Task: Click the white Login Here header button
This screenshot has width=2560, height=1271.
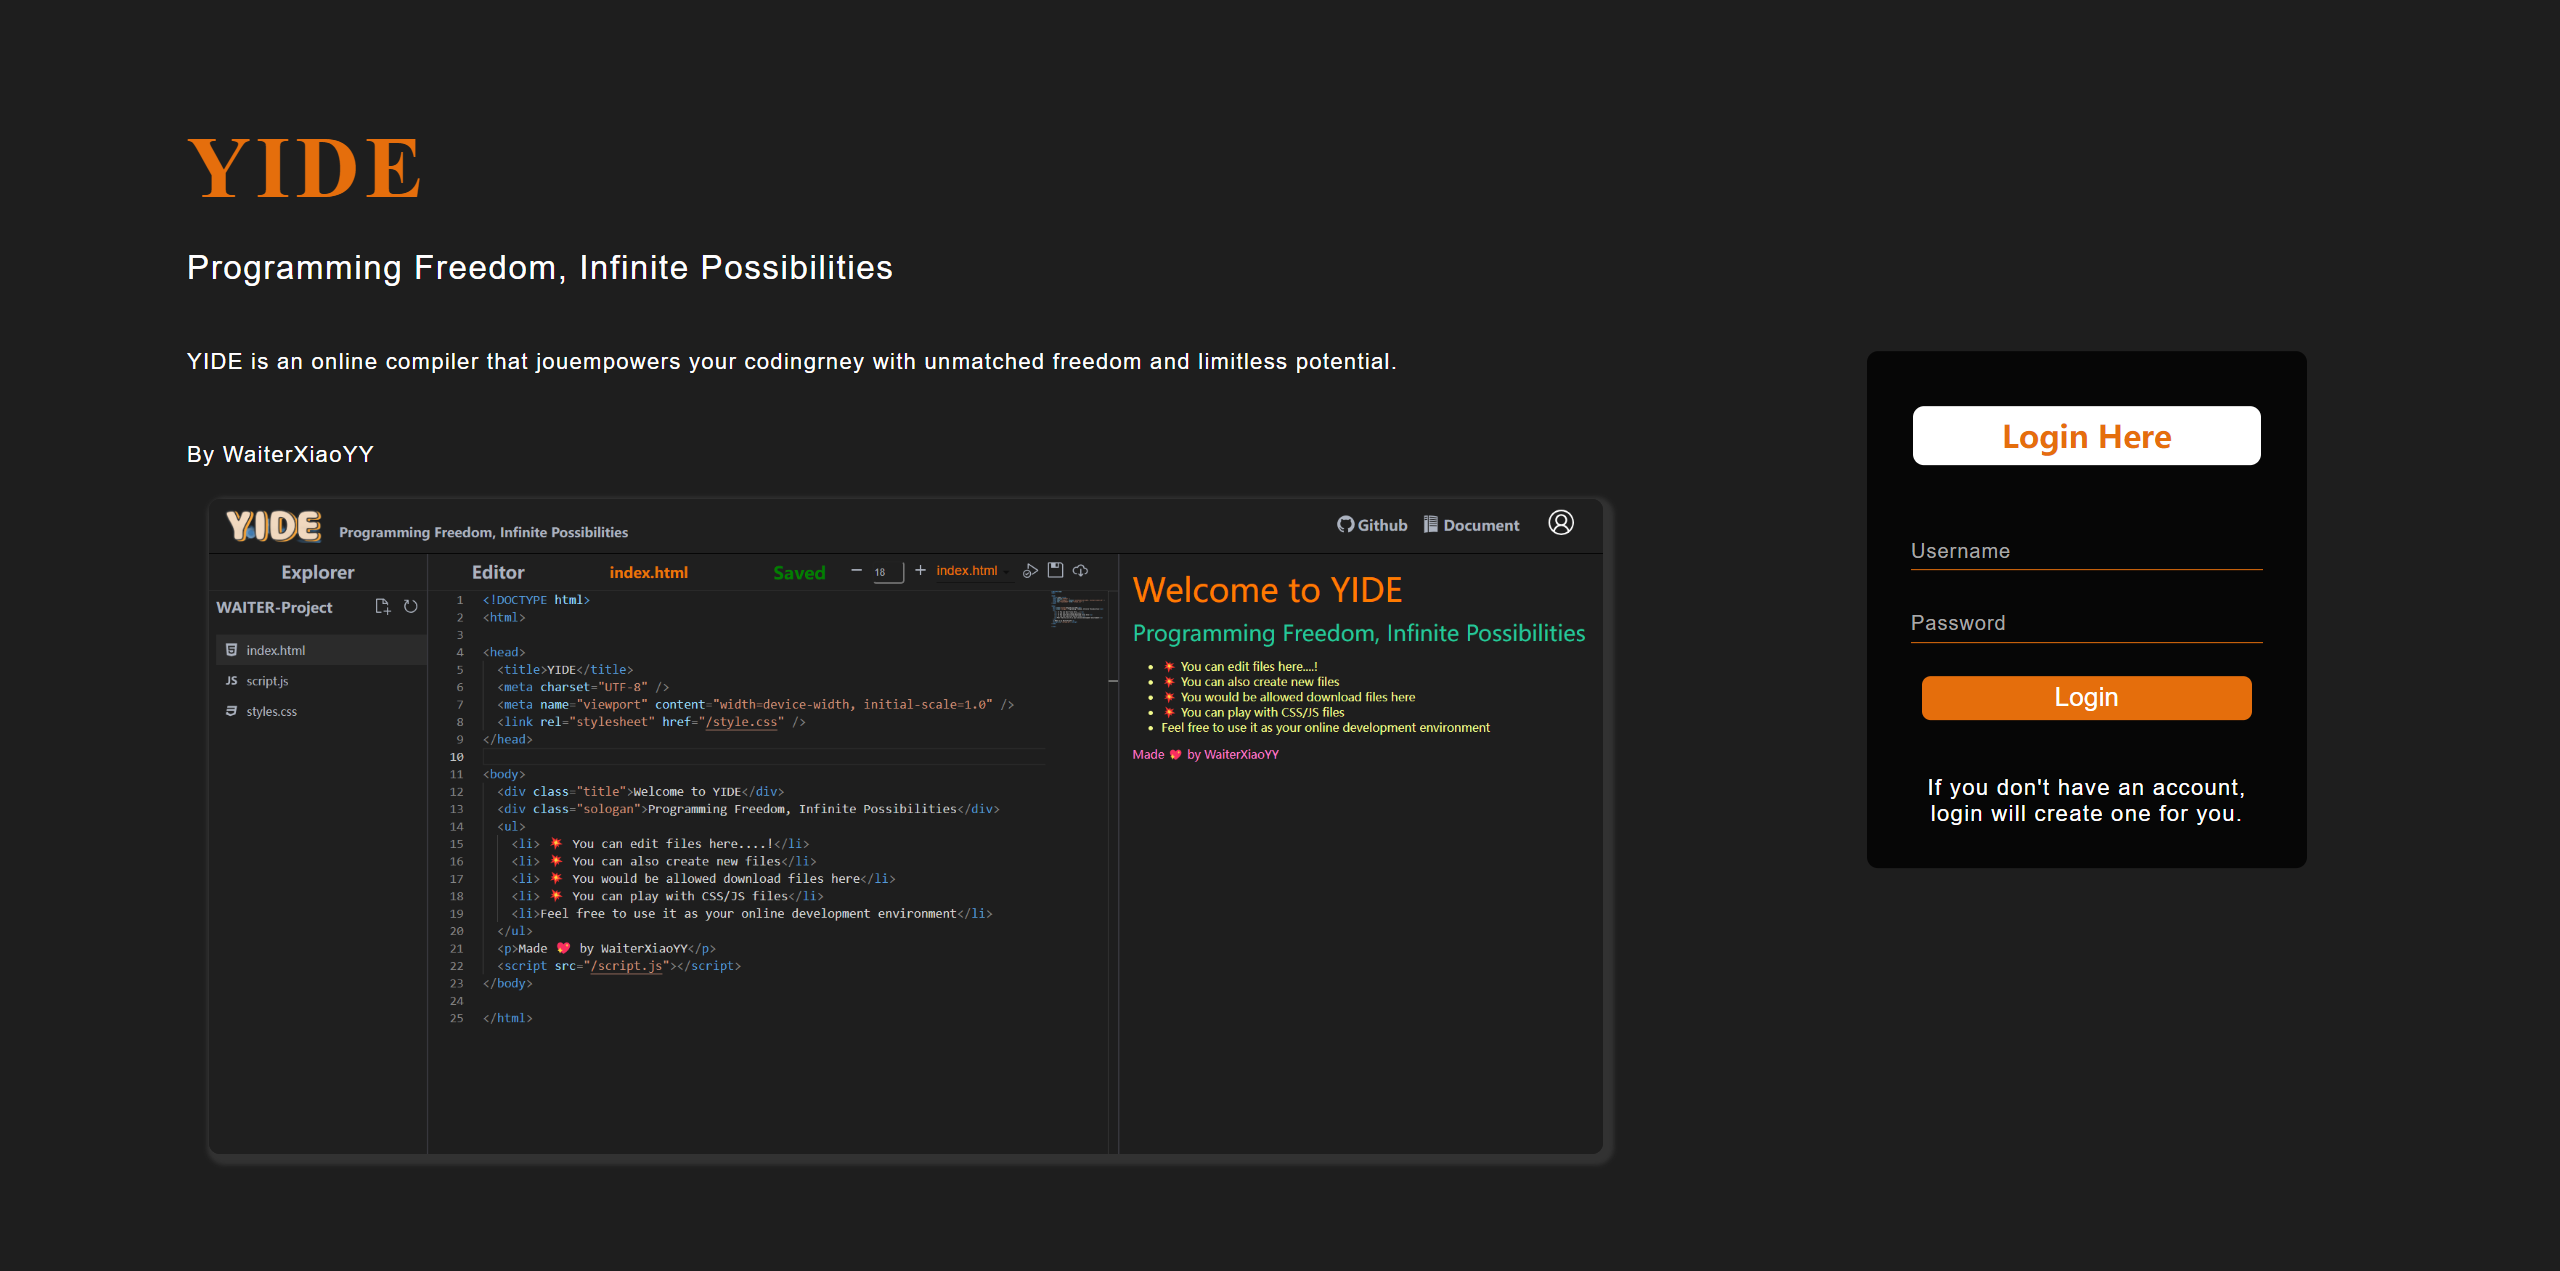Action: click(2086, 436)
